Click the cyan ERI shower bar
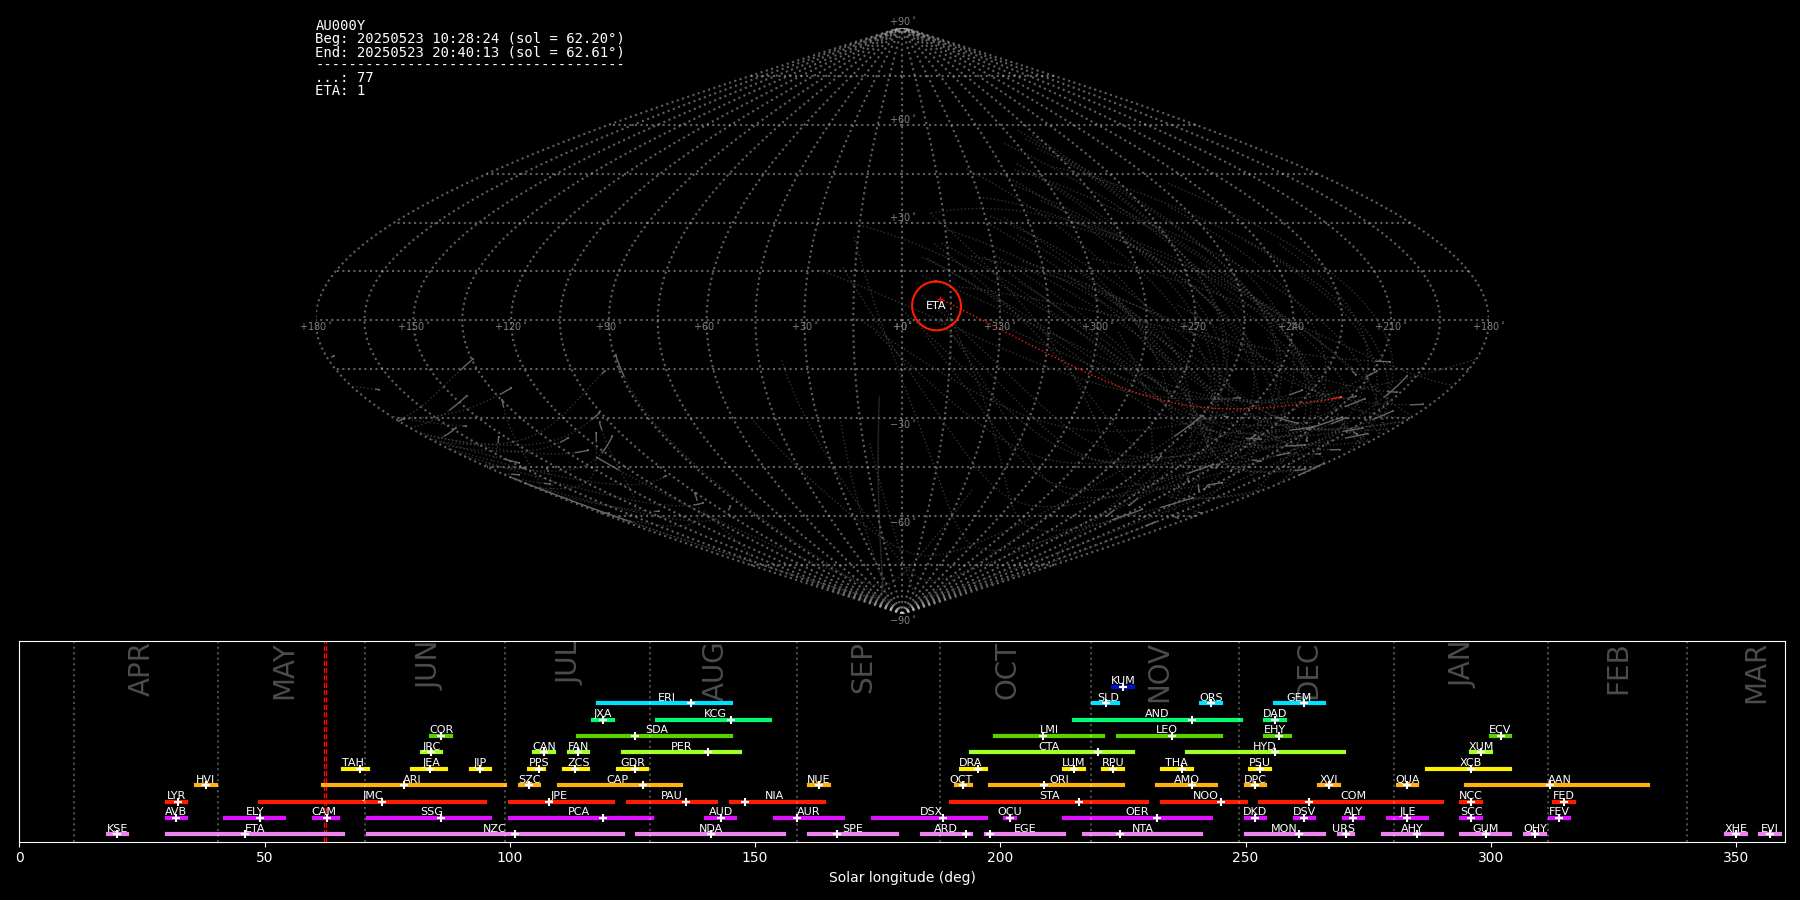The image size is (1800, 900). pyautogui.click(x=664, y=703)
